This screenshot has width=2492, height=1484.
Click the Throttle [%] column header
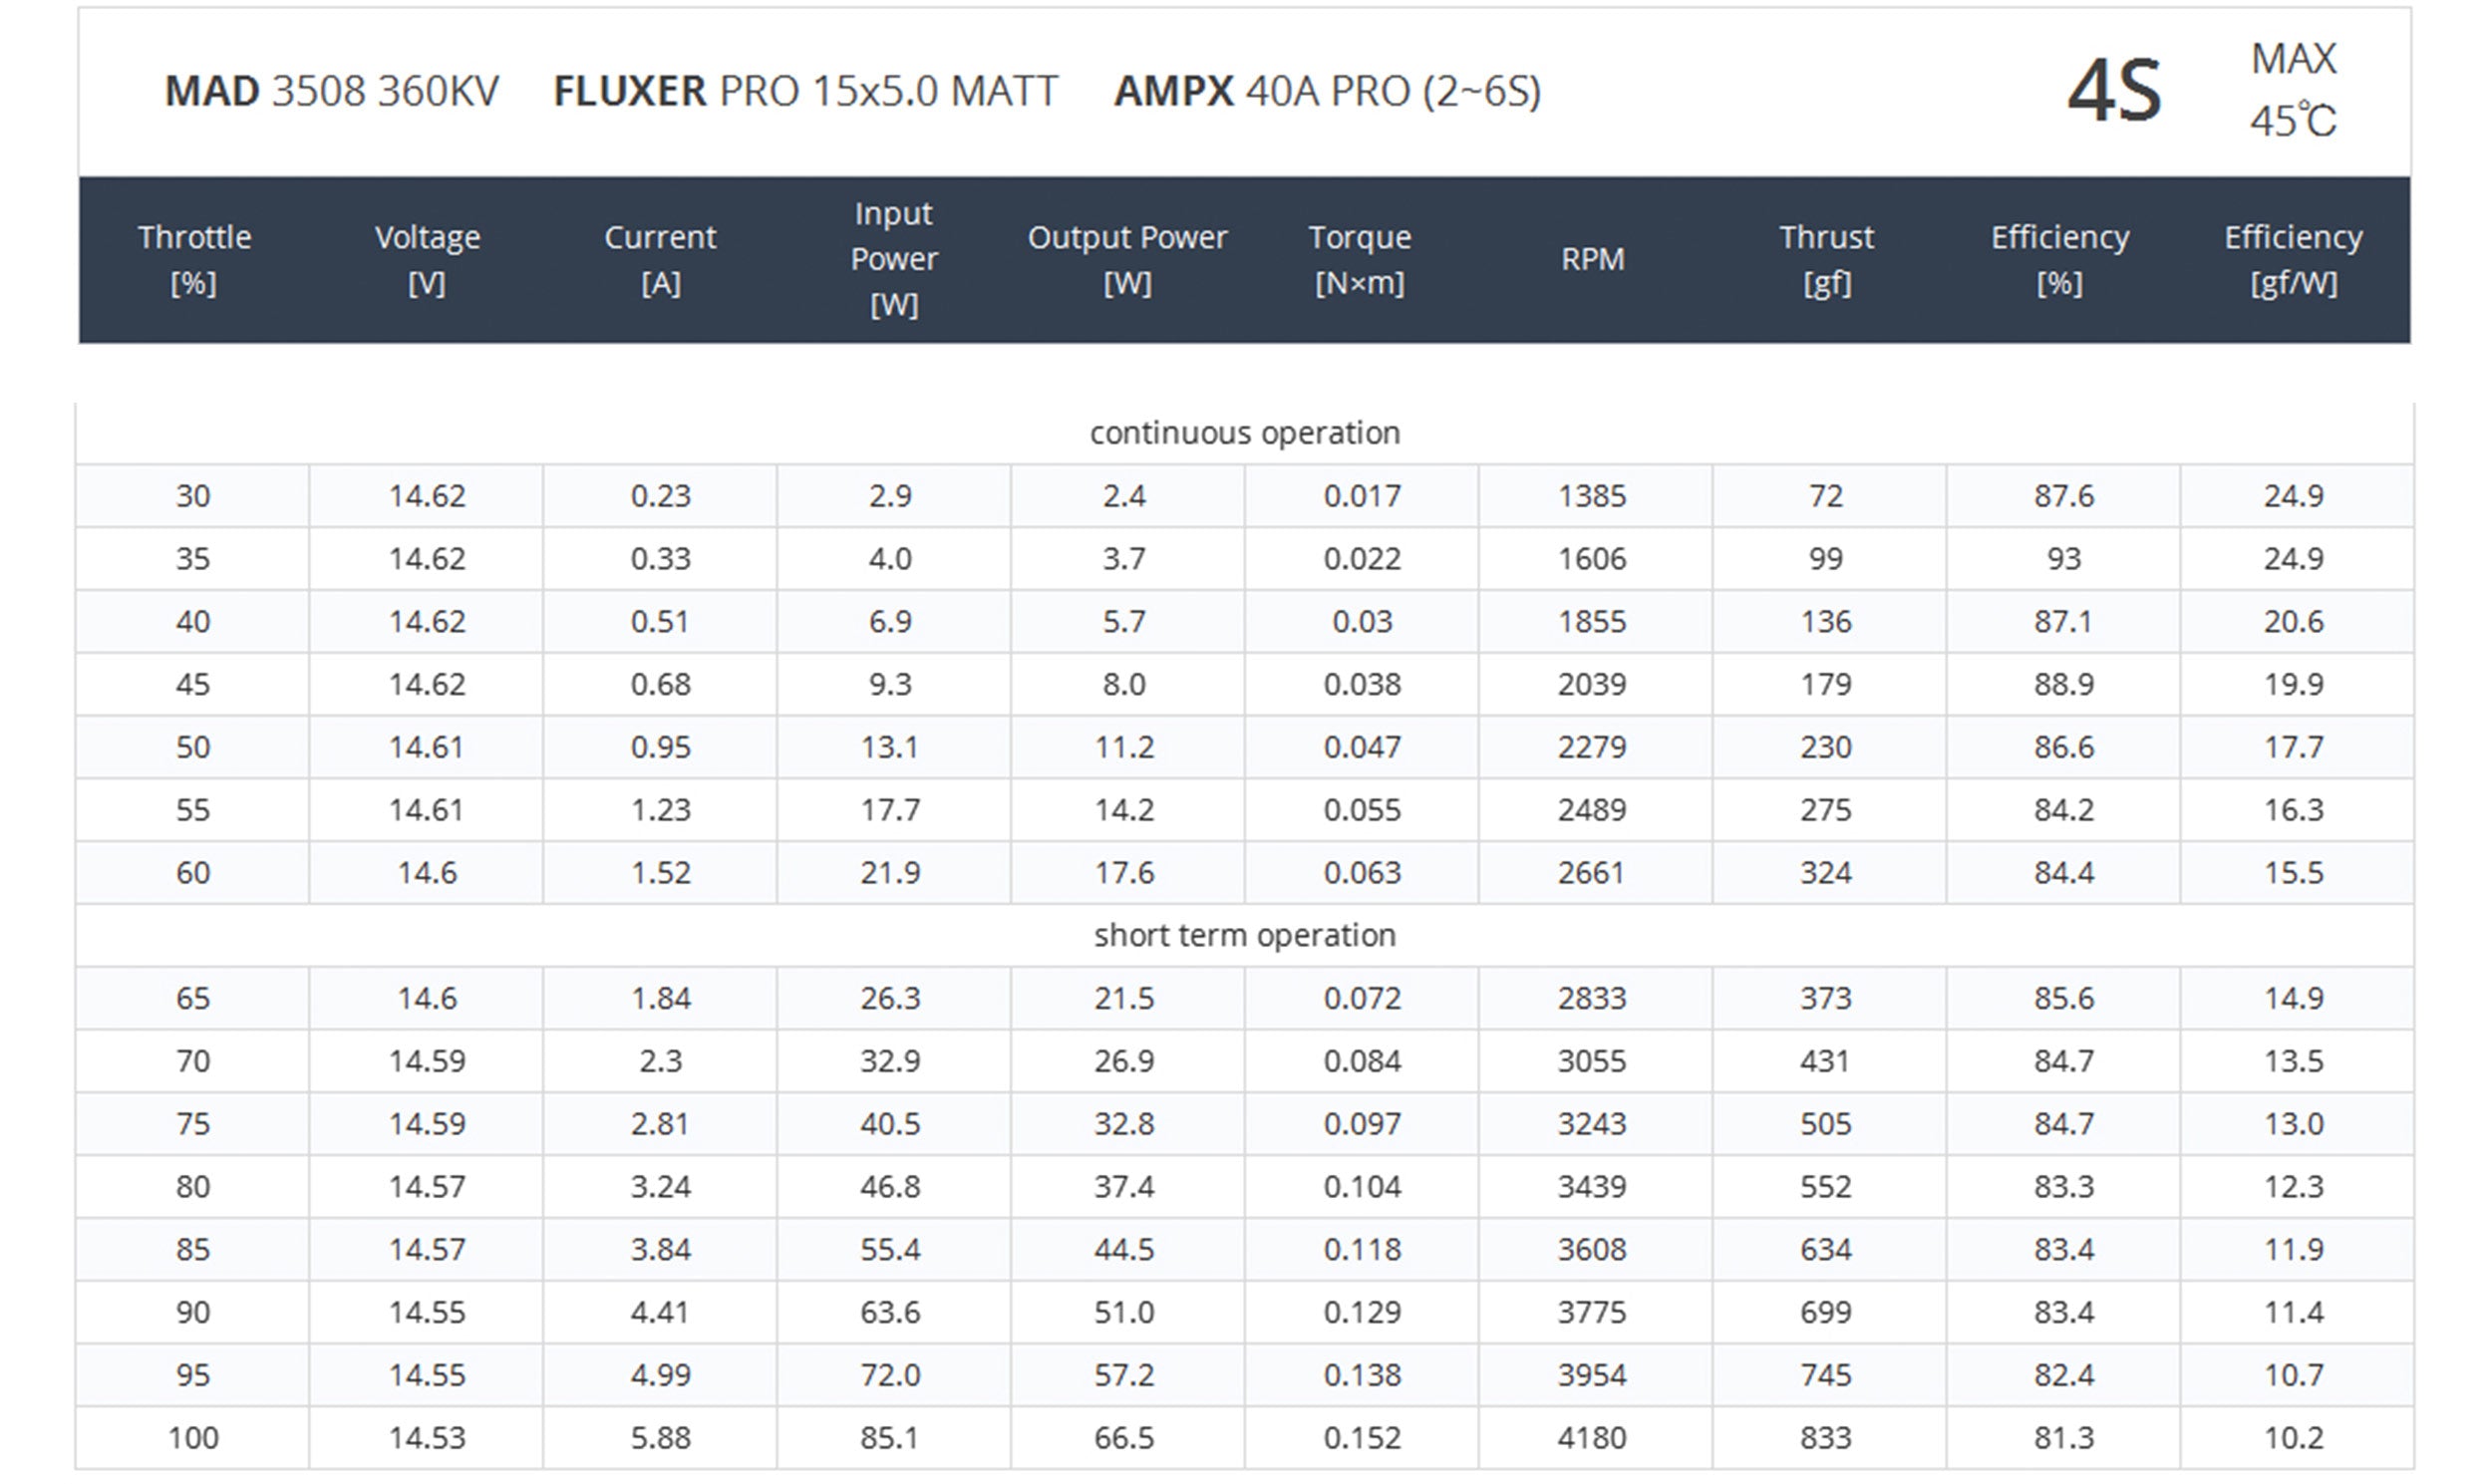(x=194, y=260)
